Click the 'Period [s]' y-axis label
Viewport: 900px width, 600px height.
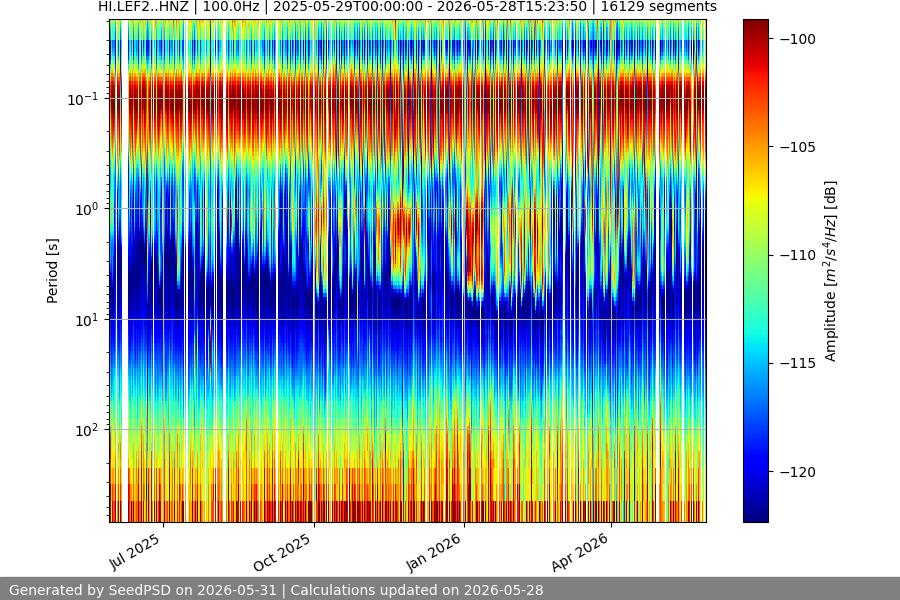pos(52,271)
